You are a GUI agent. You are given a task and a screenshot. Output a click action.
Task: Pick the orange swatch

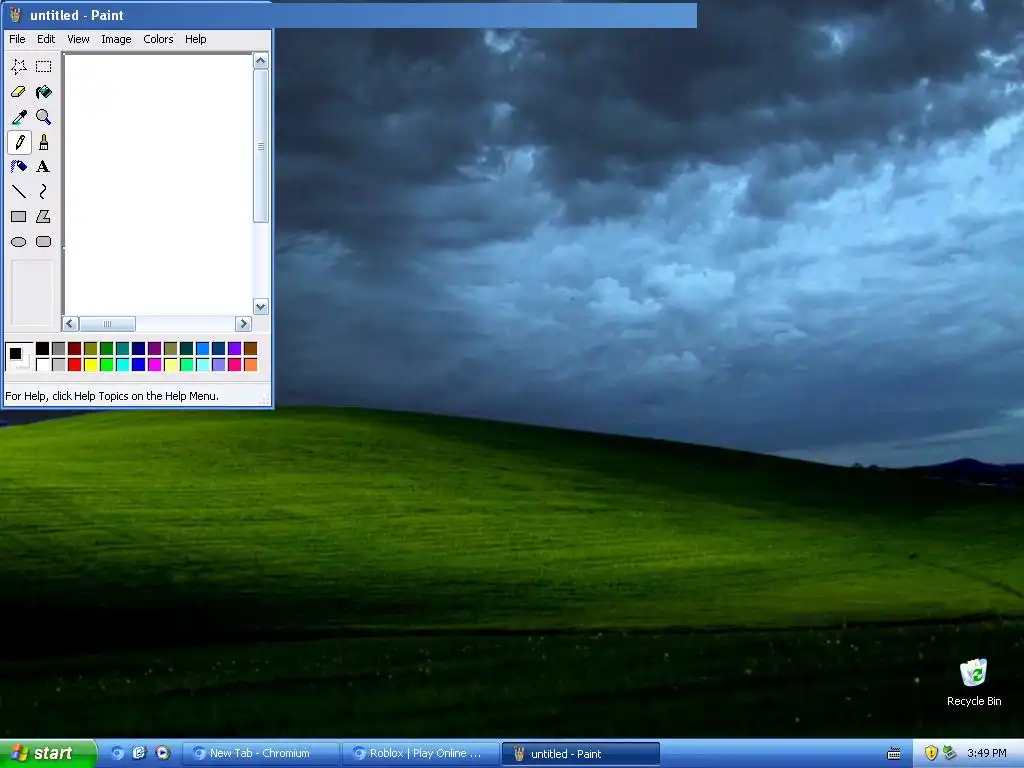point(250,364)
